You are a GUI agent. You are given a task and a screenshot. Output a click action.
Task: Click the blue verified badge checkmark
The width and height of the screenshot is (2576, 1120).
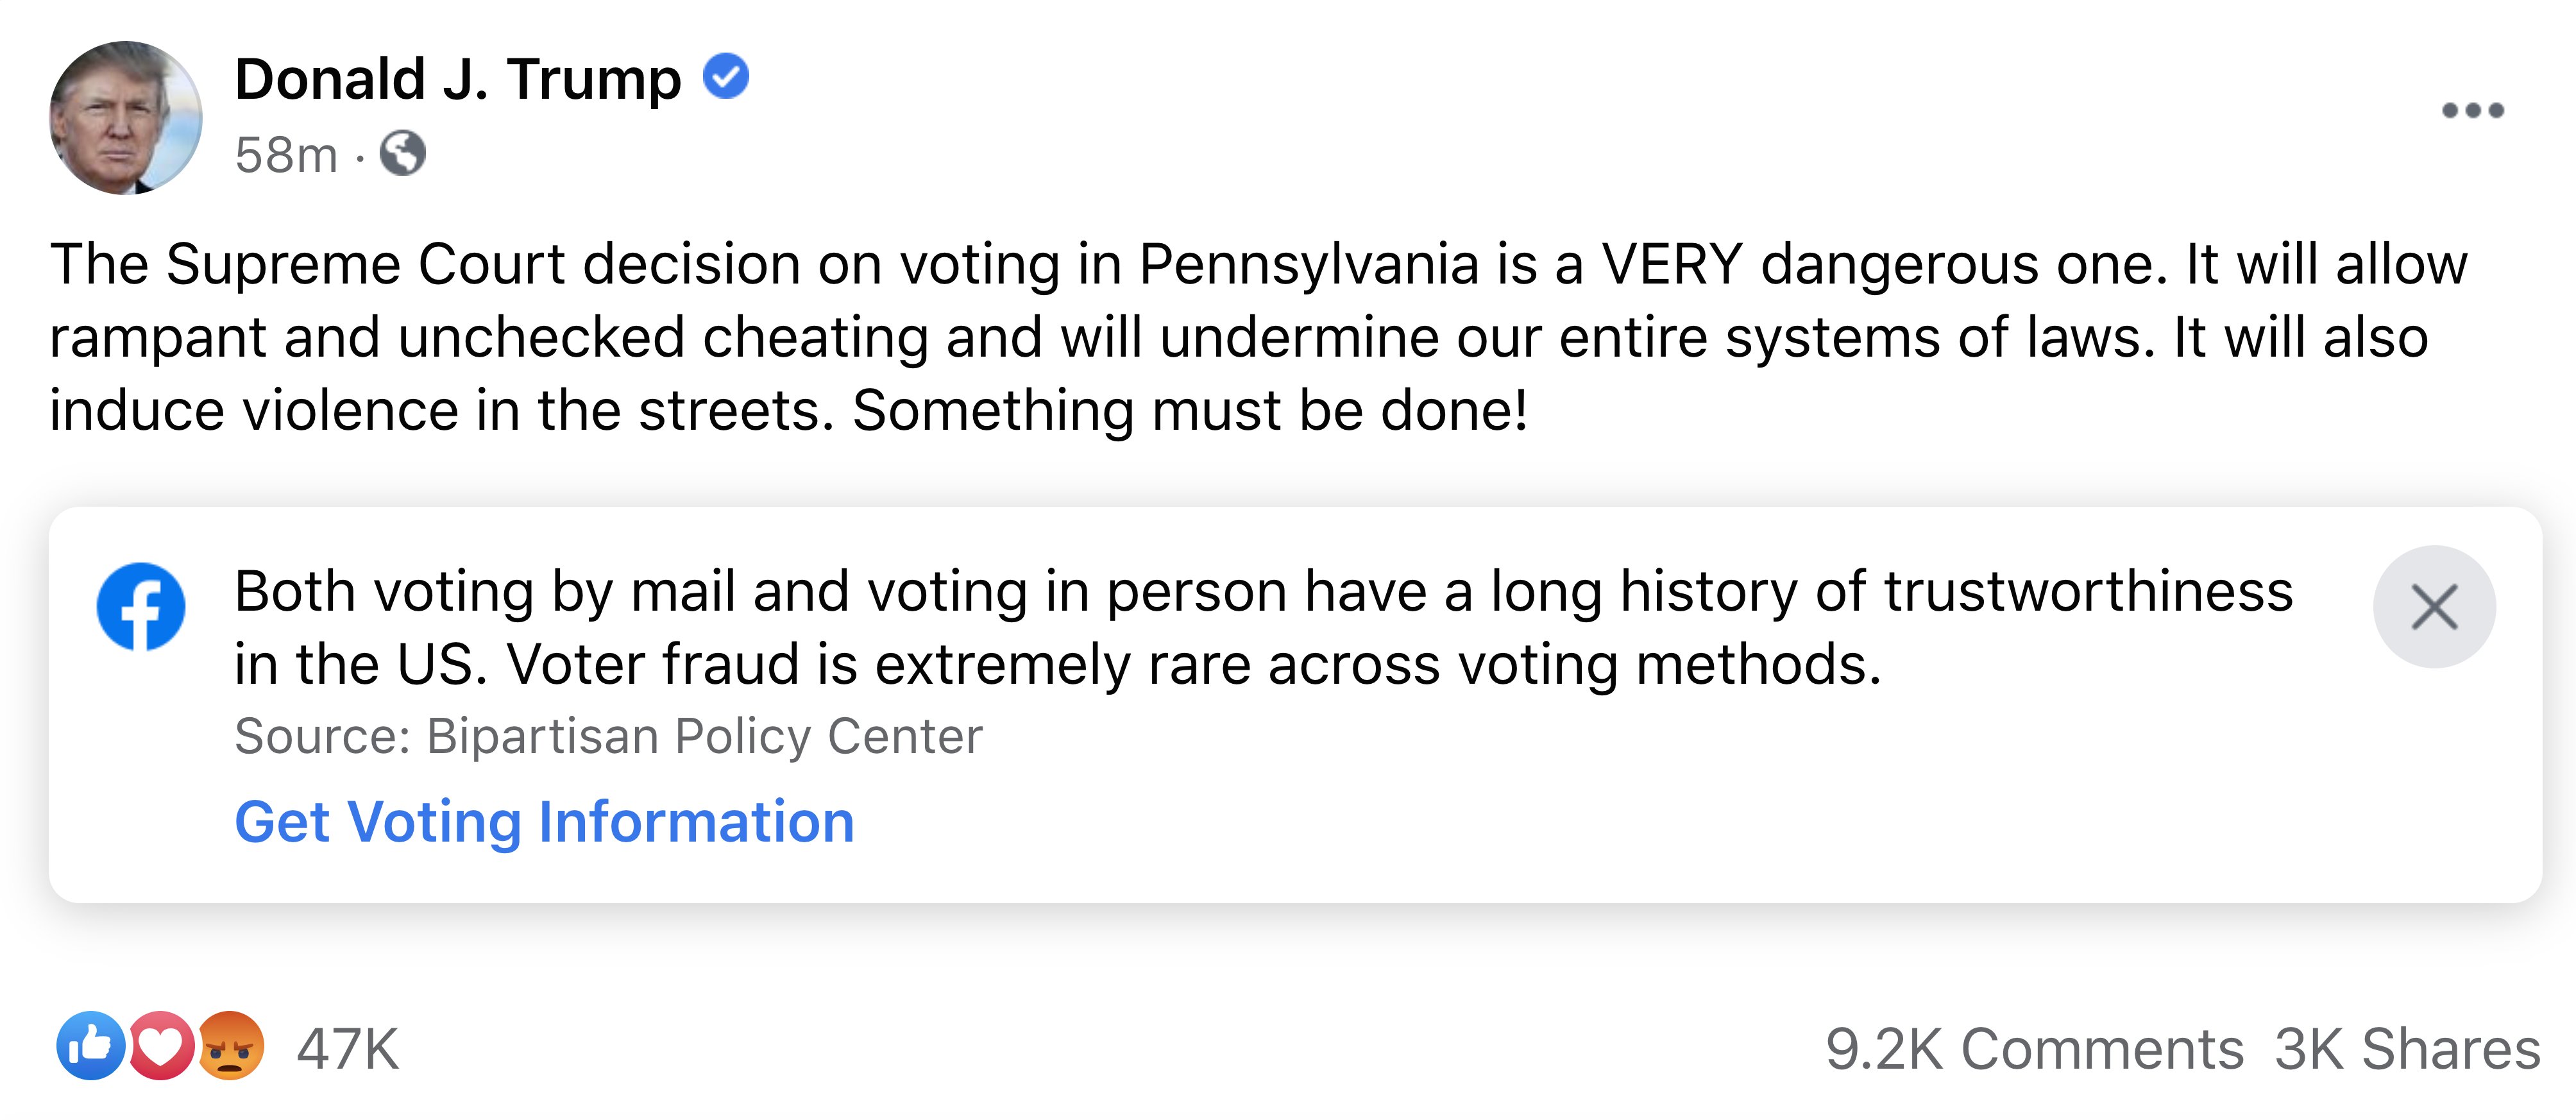click(726, 76)
